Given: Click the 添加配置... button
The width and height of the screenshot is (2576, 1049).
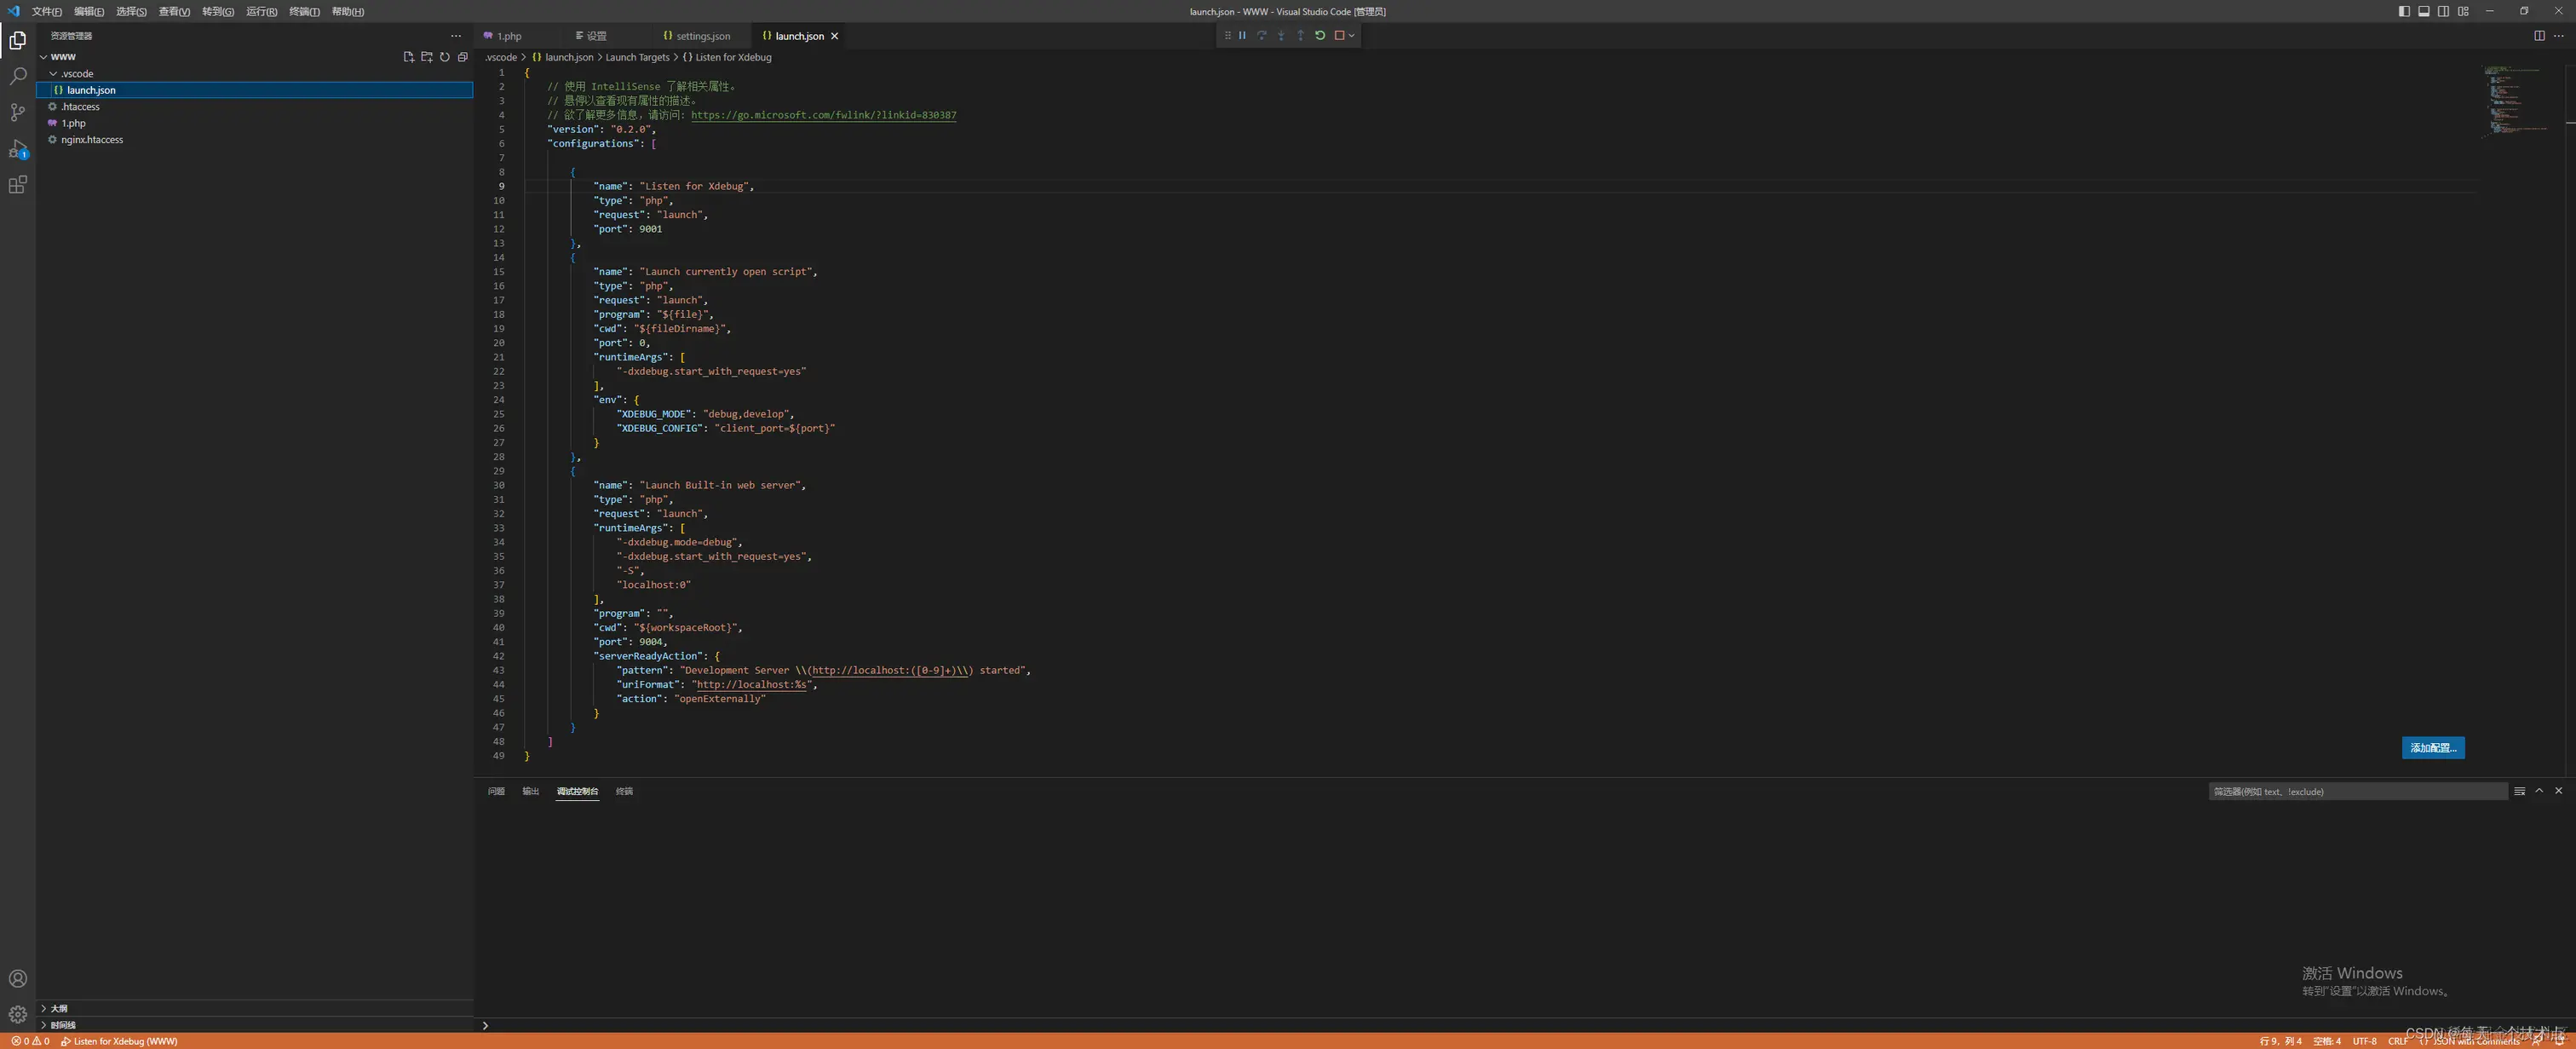Looking at the screenshot, I should (2432, 748).
